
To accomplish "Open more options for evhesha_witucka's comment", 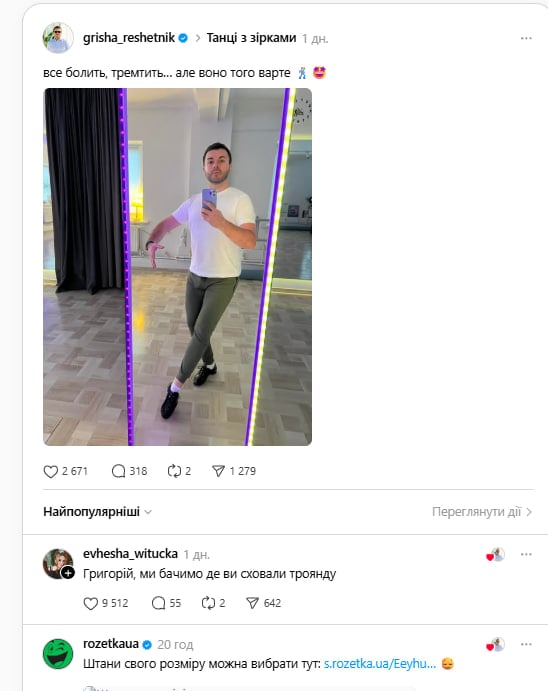I will (x=526, y=554).
